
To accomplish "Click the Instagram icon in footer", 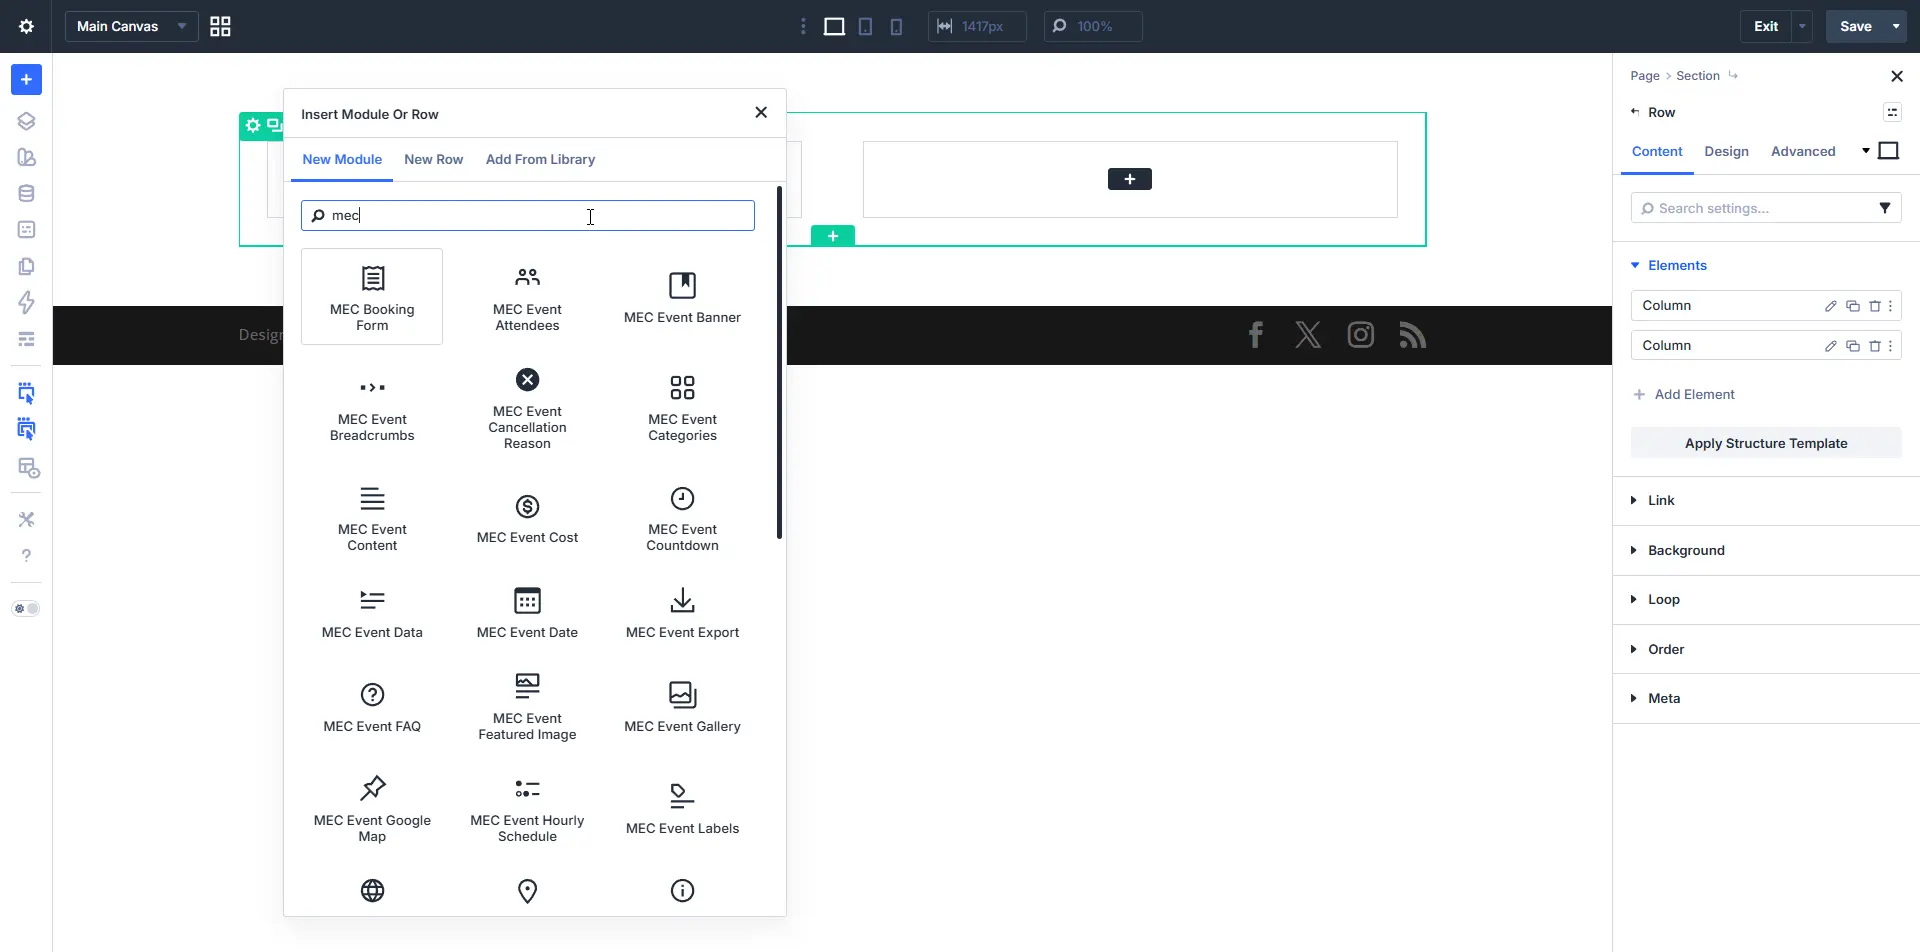I will [1361, 335].
